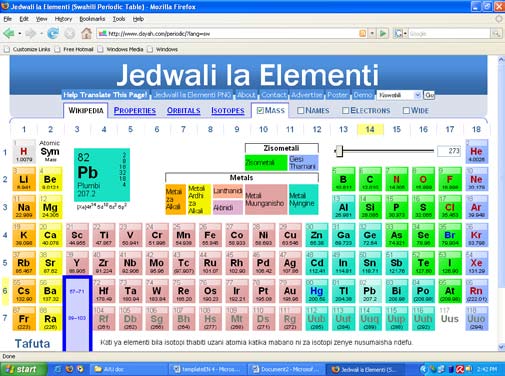Enable the Wide checkbox
This screenshot has width=505, height=376.
click(x=406, y=110)
